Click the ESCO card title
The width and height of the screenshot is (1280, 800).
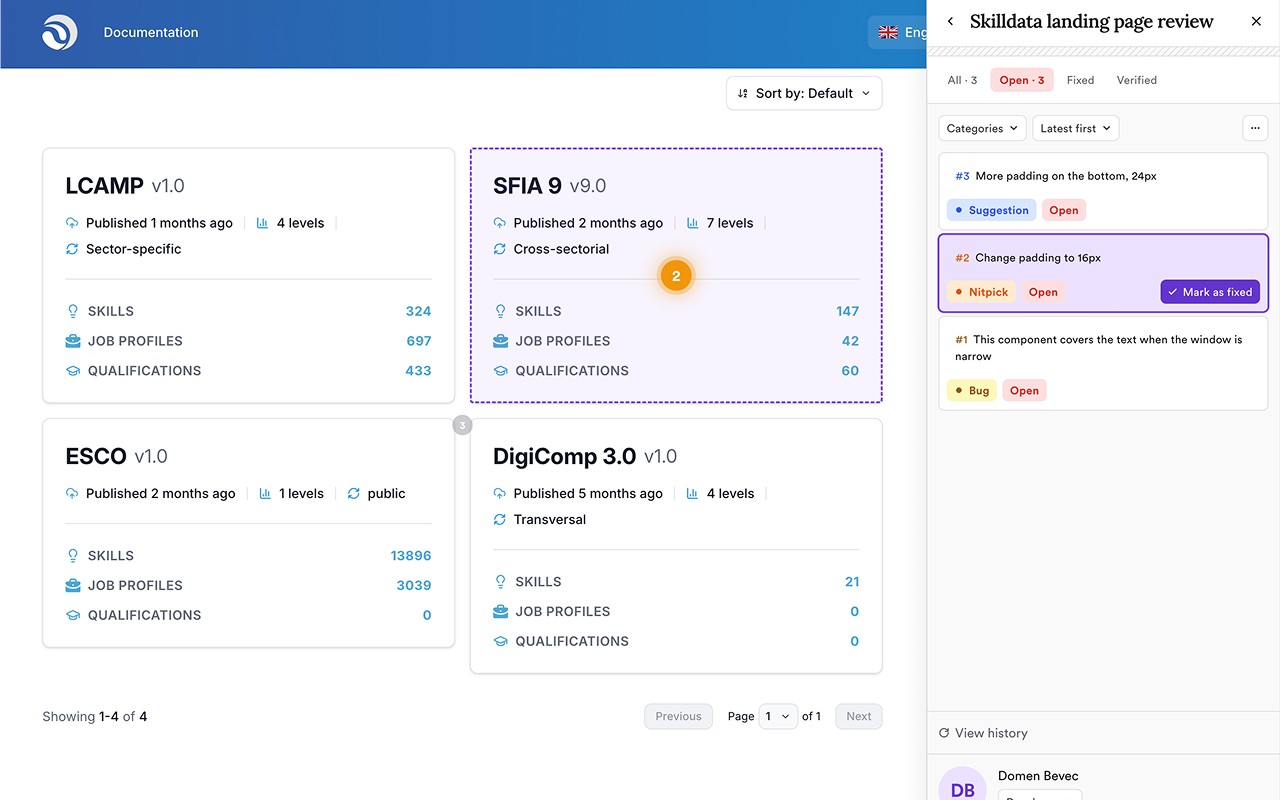point(96,456)
